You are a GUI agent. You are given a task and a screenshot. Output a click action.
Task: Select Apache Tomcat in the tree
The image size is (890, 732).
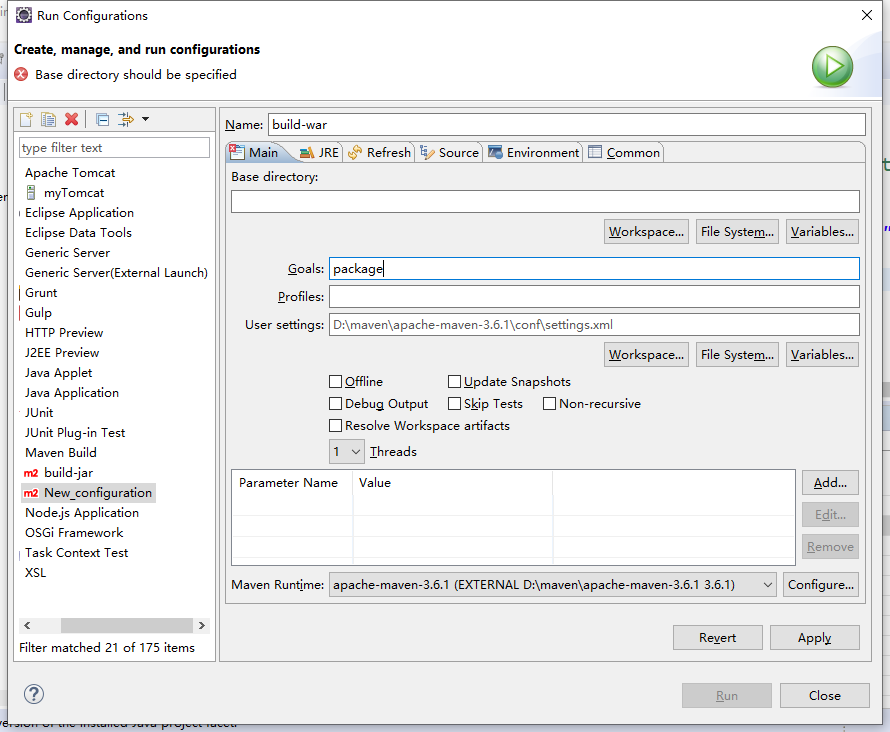coord(70,173)
